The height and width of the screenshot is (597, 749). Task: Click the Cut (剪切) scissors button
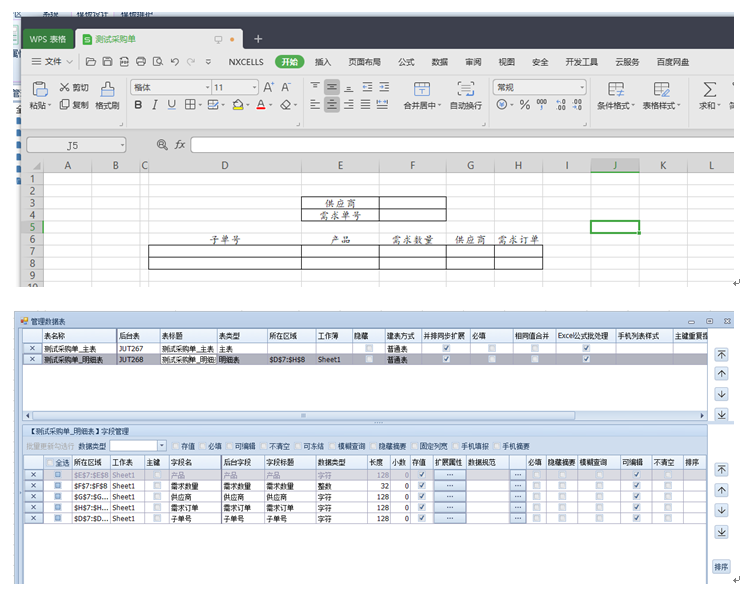click(x=74, y=87)
